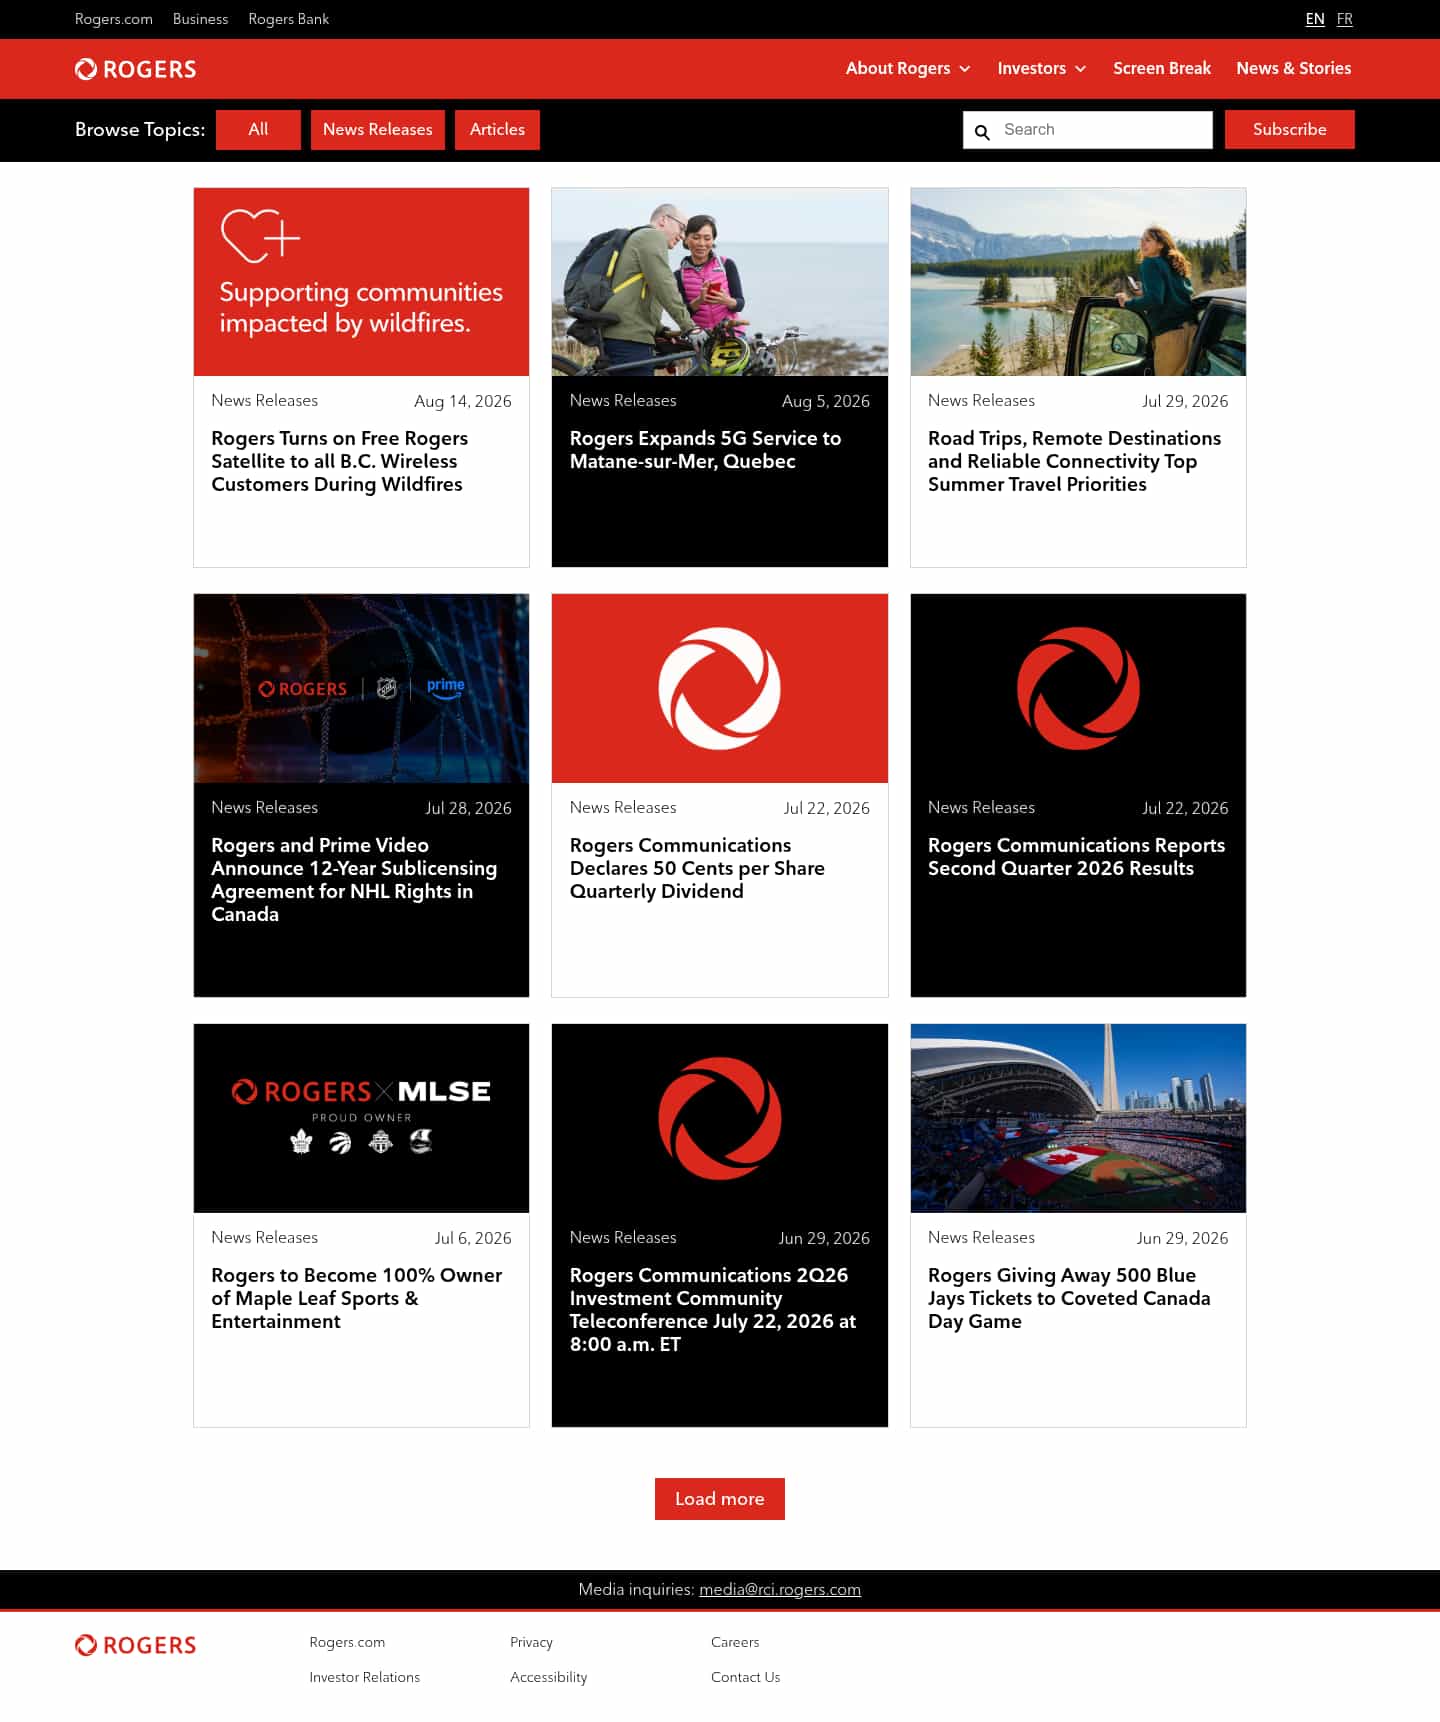
Task: Open Second Quarter 2026 Results headline
Action: 1076,857
